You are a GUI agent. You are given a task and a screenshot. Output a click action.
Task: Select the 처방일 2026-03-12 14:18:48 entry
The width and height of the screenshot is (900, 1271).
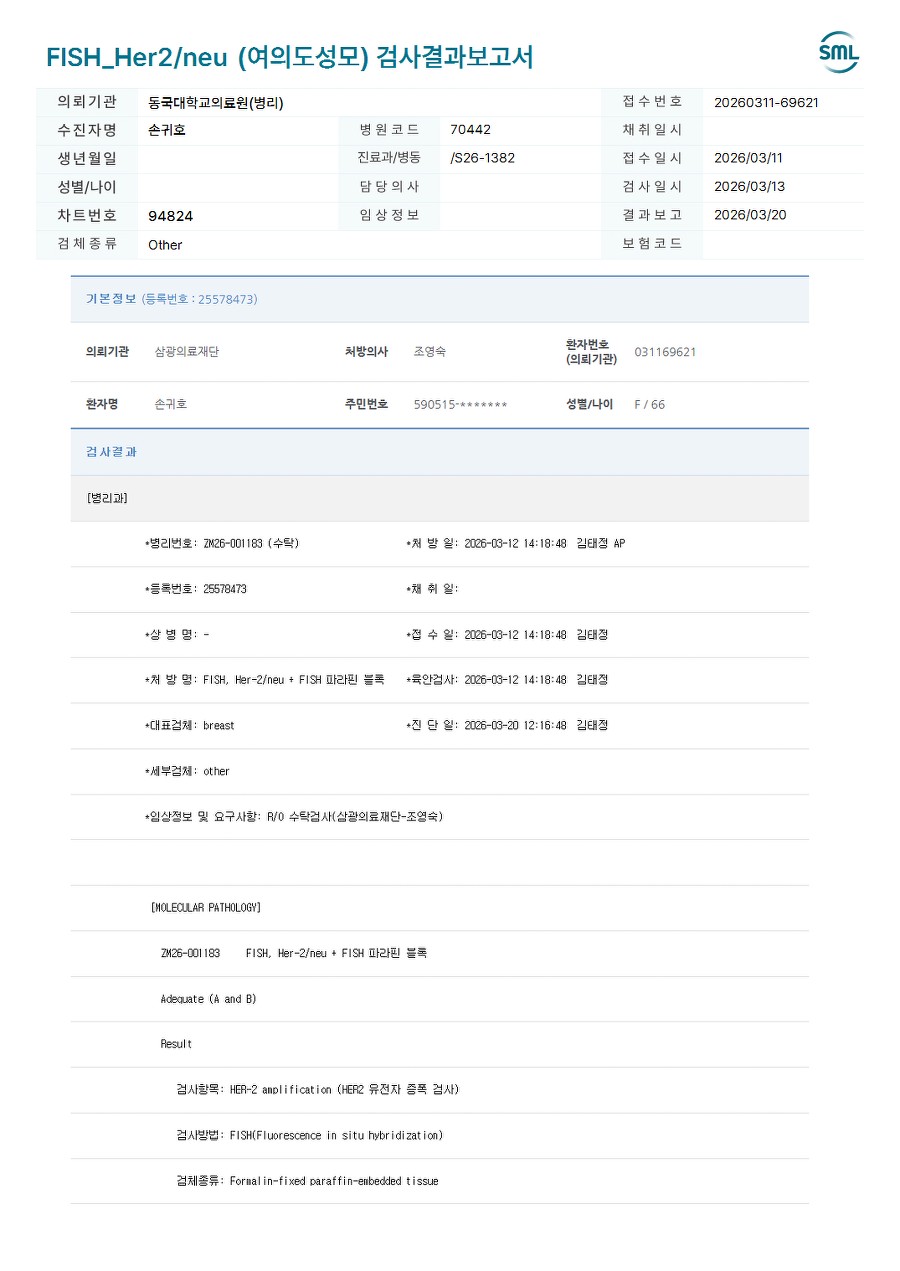point(515,544)
